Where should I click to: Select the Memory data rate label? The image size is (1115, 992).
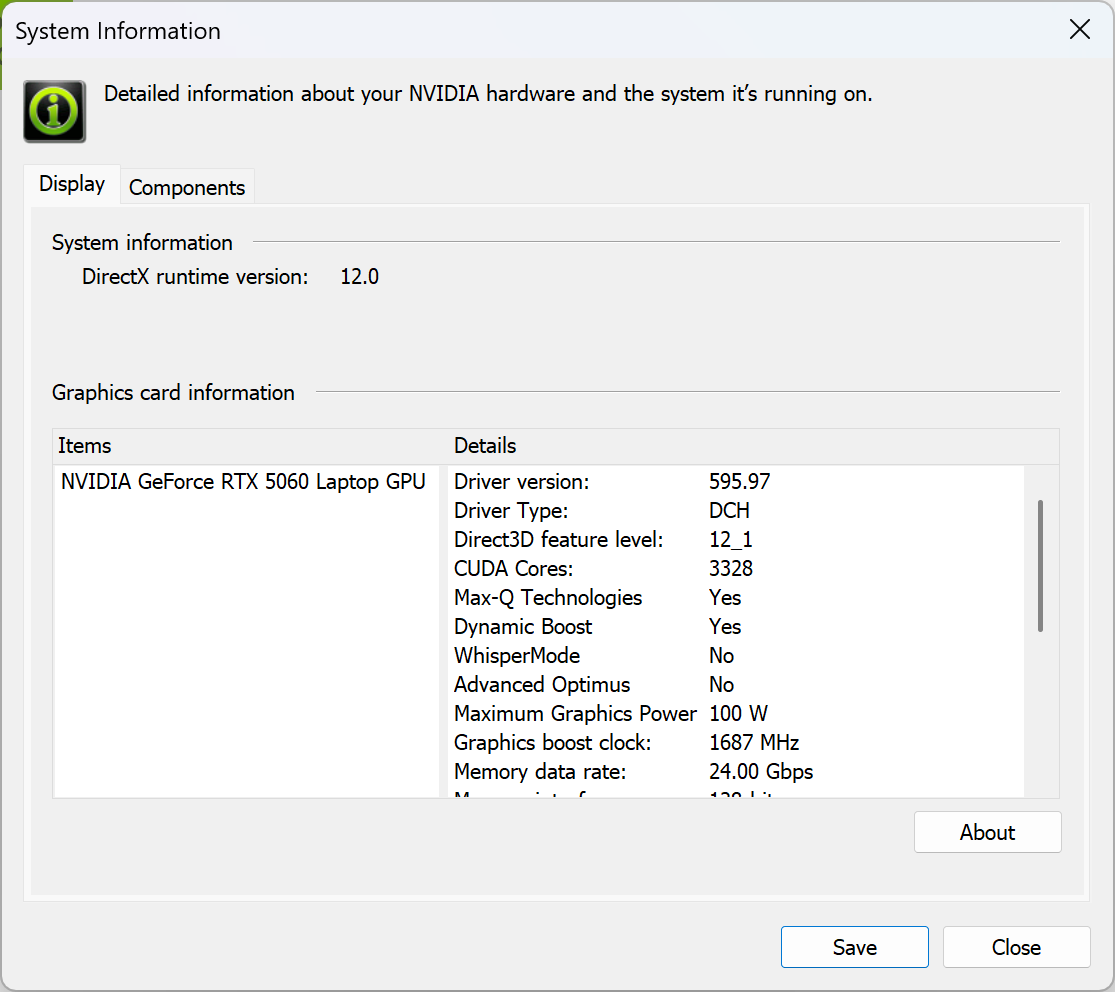coord(540,772)
